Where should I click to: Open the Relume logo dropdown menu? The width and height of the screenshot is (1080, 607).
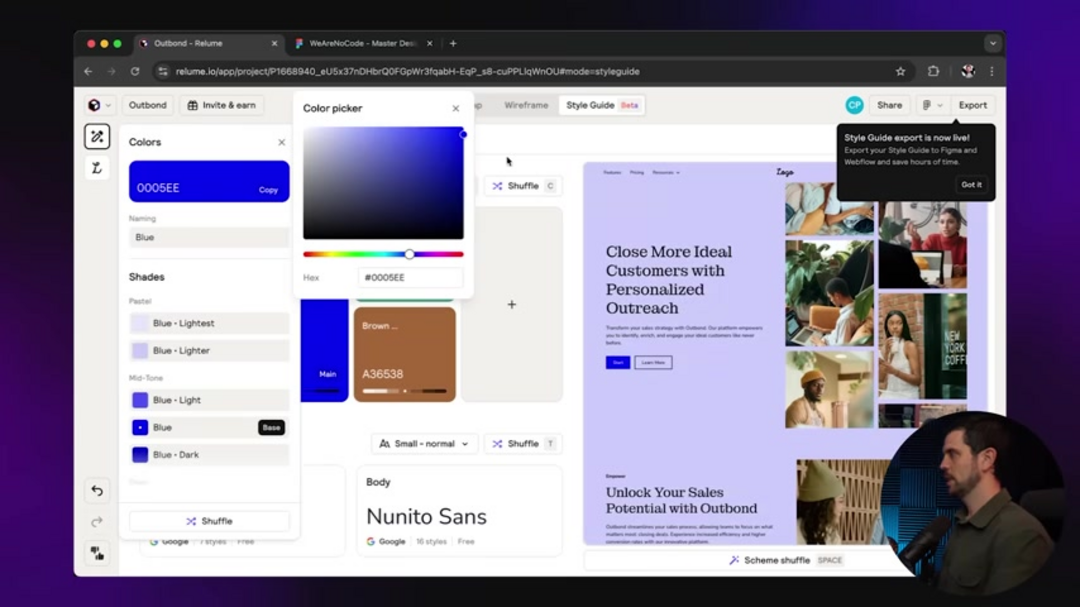(99, 105)
